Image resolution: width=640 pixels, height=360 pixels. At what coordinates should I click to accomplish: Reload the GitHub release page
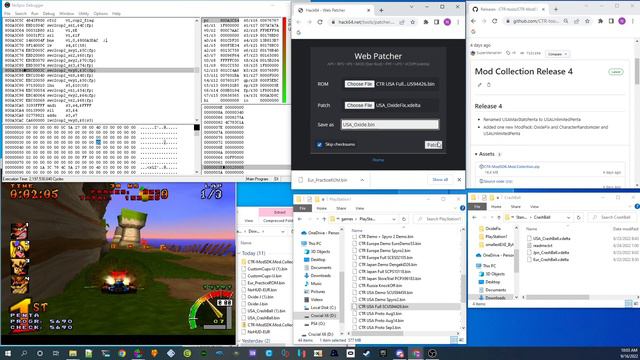pos(494,21)
